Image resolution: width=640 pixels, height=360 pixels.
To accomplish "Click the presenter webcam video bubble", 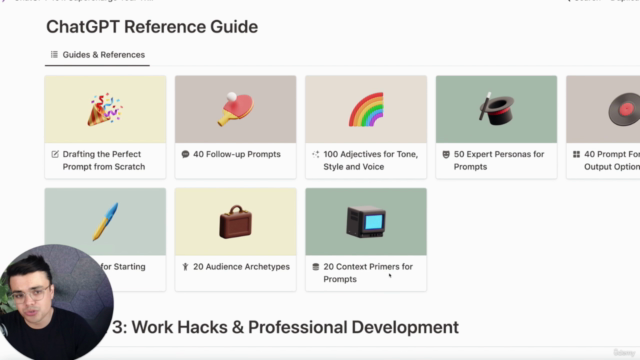I will pos(56,302).
